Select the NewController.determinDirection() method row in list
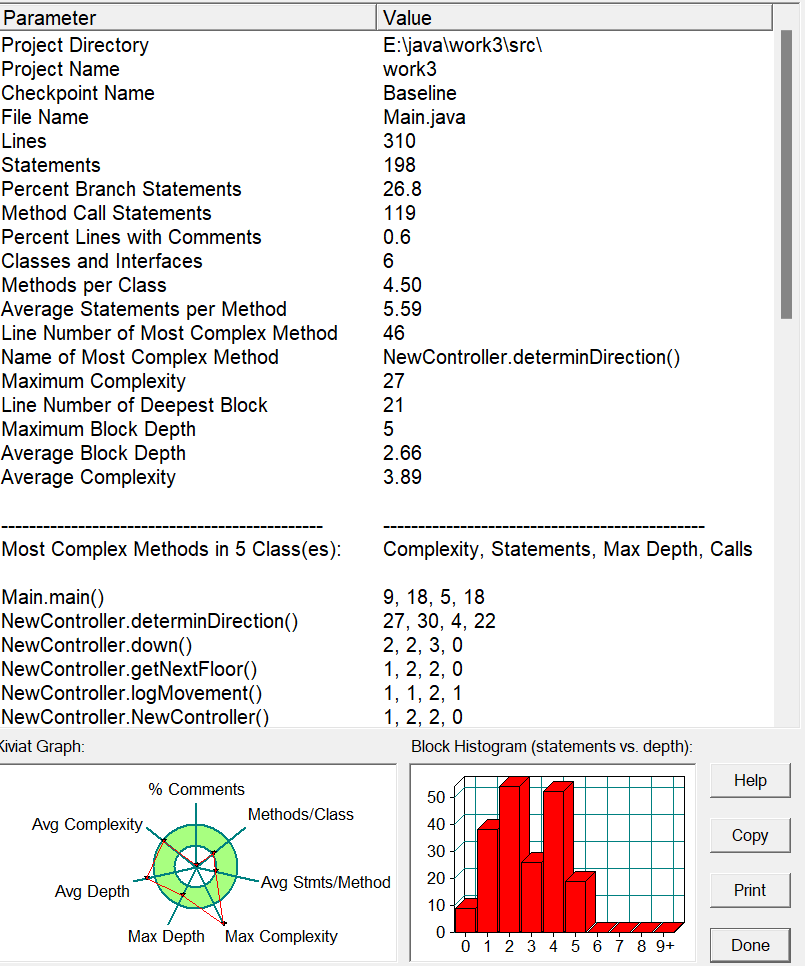 387,622
